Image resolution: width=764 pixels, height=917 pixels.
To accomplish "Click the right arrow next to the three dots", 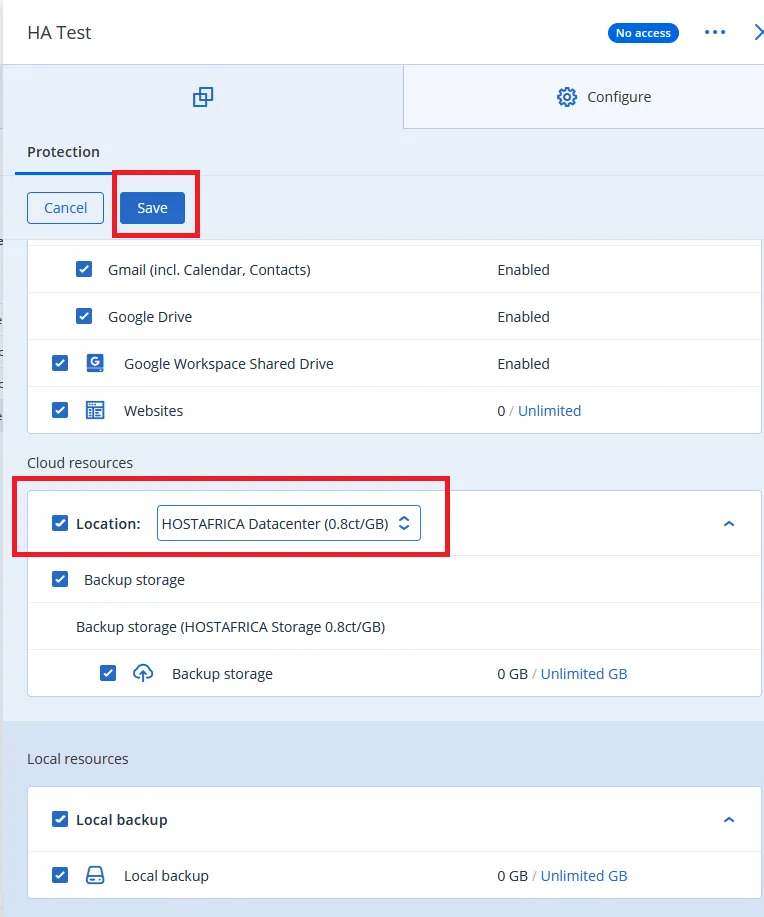I will pyautogui.click(x=758, y=33).
